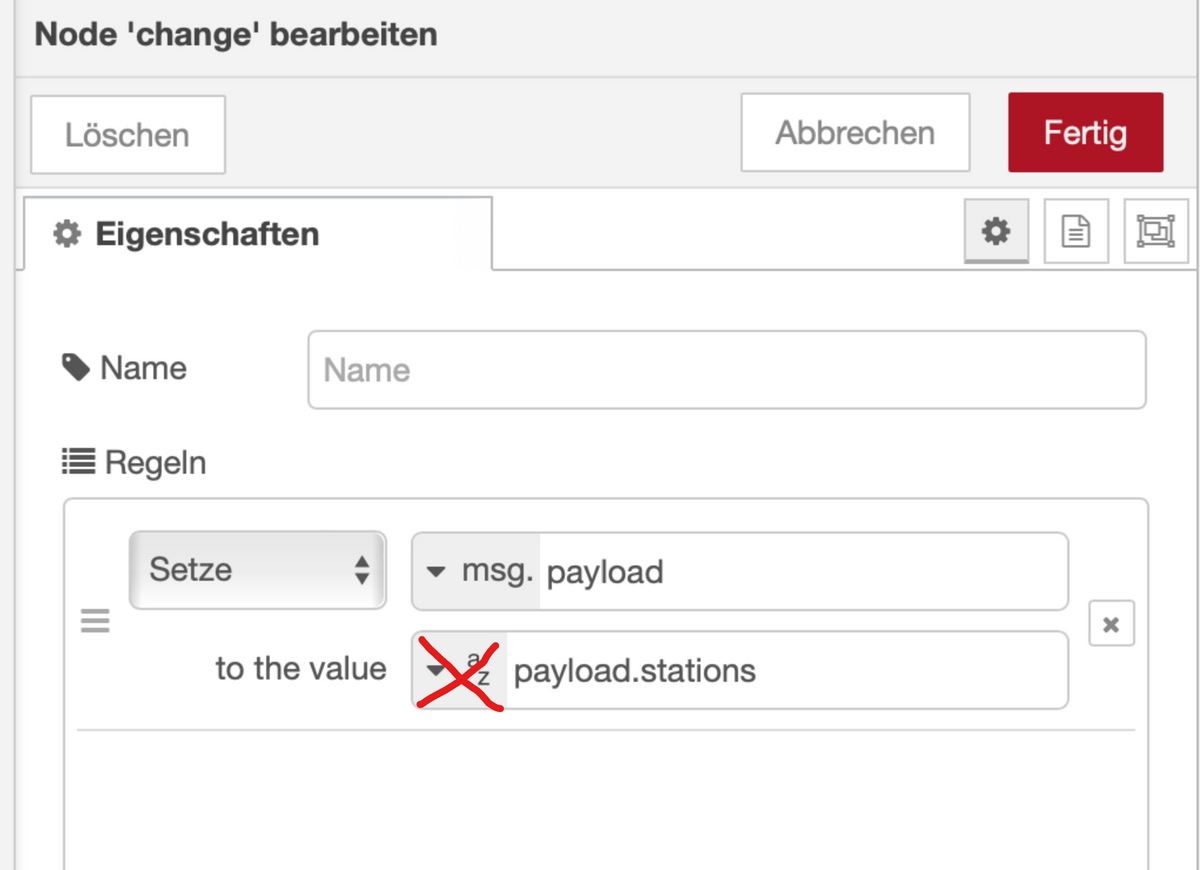Open the node appearance settings icon
The image size is (1200, 870).
(x=1156, y=232)
